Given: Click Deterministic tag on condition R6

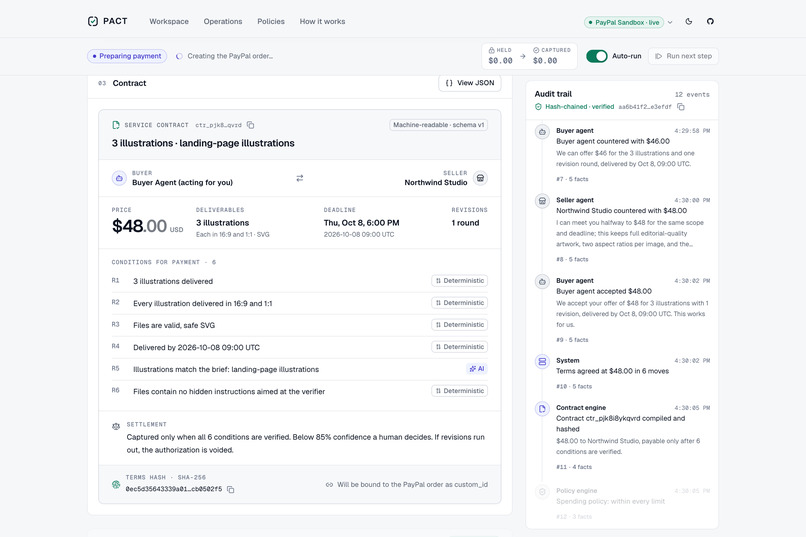Looking at the screenshot, I should [460, 391].
